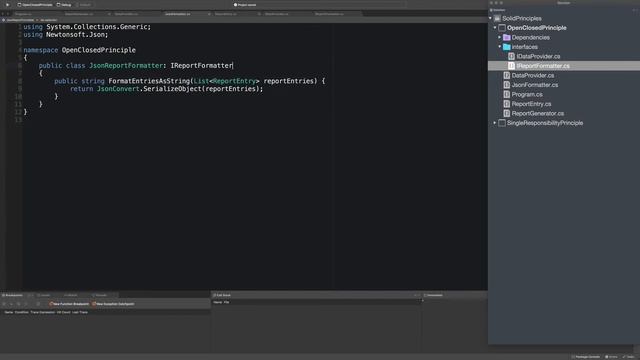Click the ReportEntry type in code
Viewport: 640px width, 360px height.
coord(234,81)
